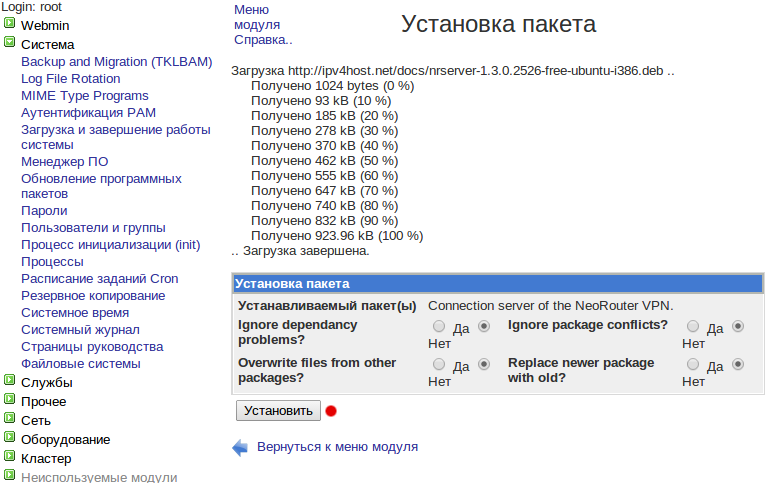Open Кластер category label
The width and height of the screenshot is (768, 483).
46,459
